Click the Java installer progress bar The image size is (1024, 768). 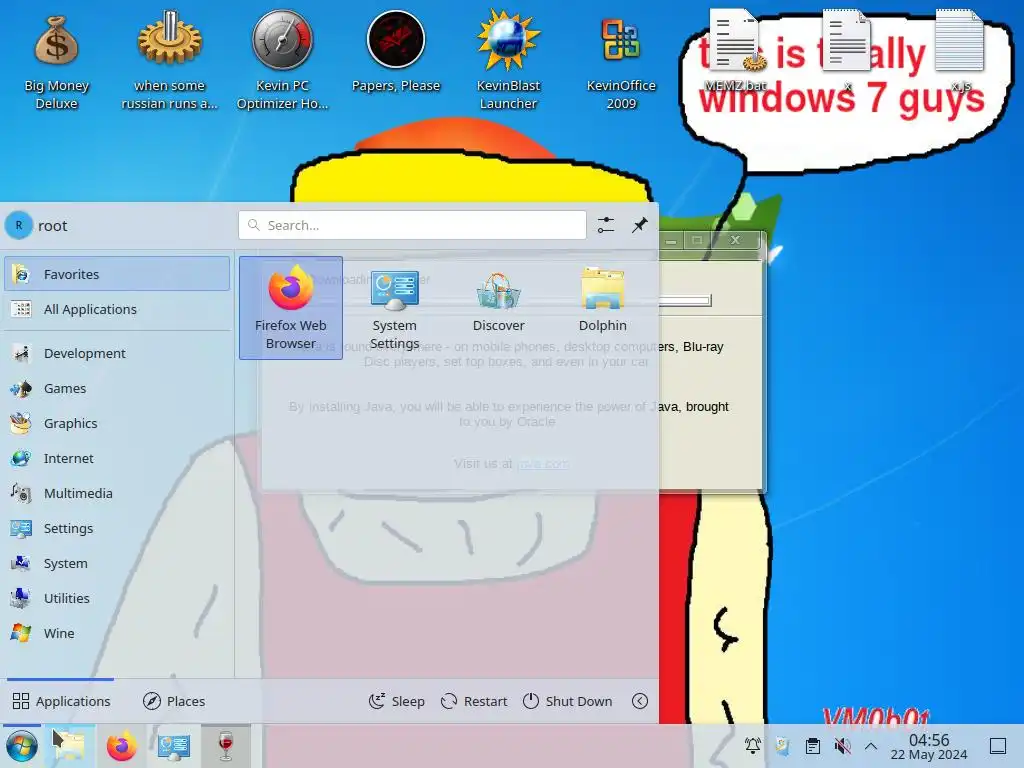click(x=685, y=300)
